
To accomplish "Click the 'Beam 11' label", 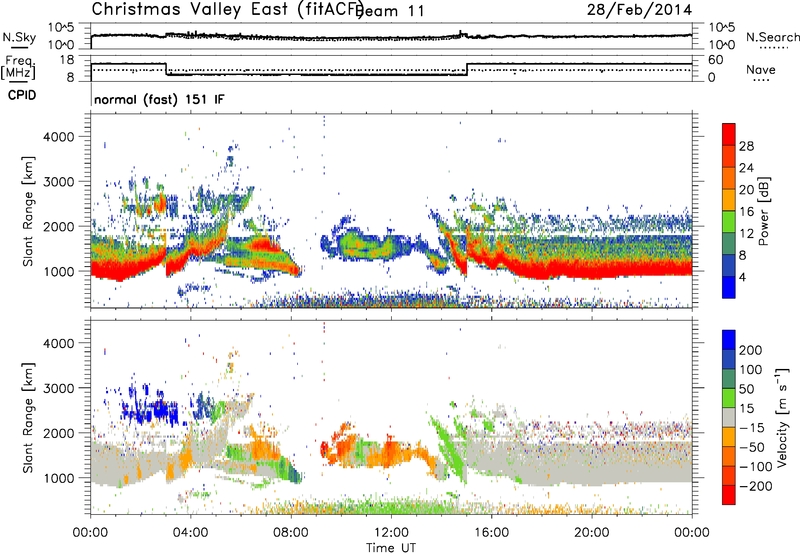I will click(x=390, y=11).
